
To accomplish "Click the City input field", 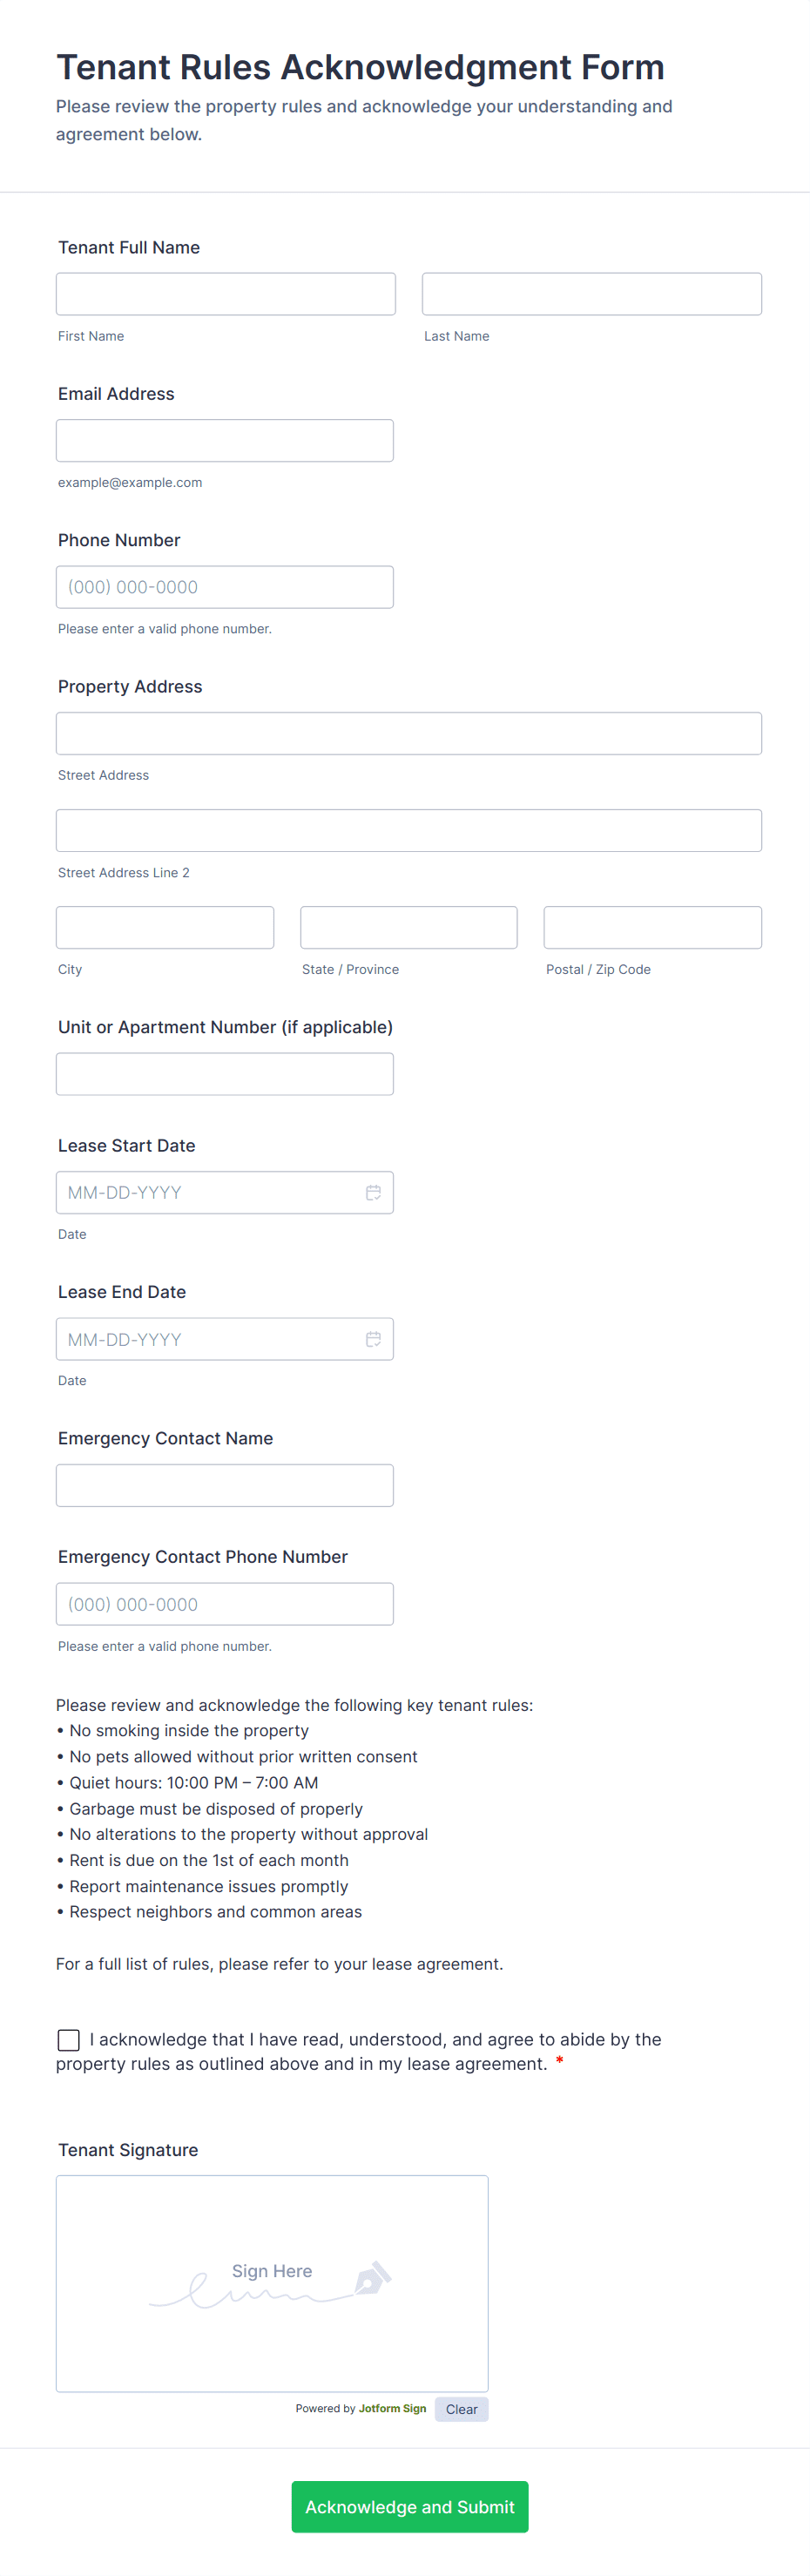I will 165,927.
